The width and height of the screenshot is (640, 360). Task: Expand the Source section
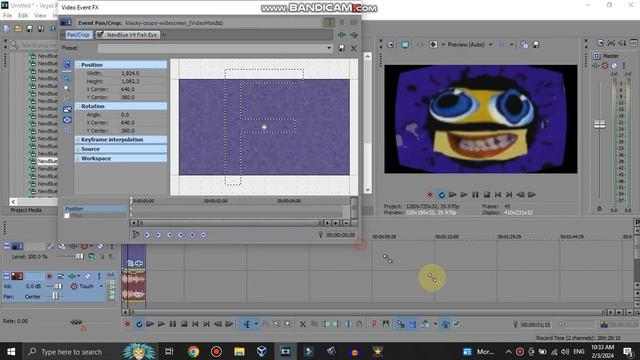pyautogui.click(x=78, y=149)
